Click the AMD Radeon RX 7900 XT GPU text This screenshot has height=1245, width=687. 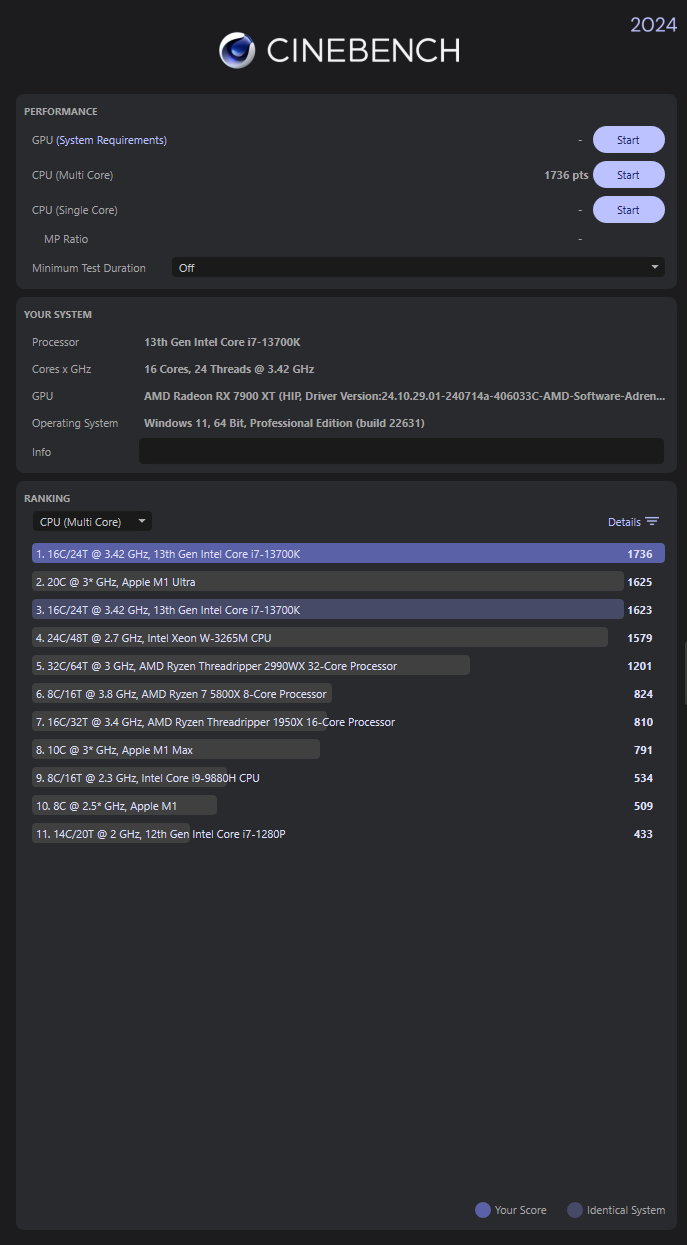404,396
